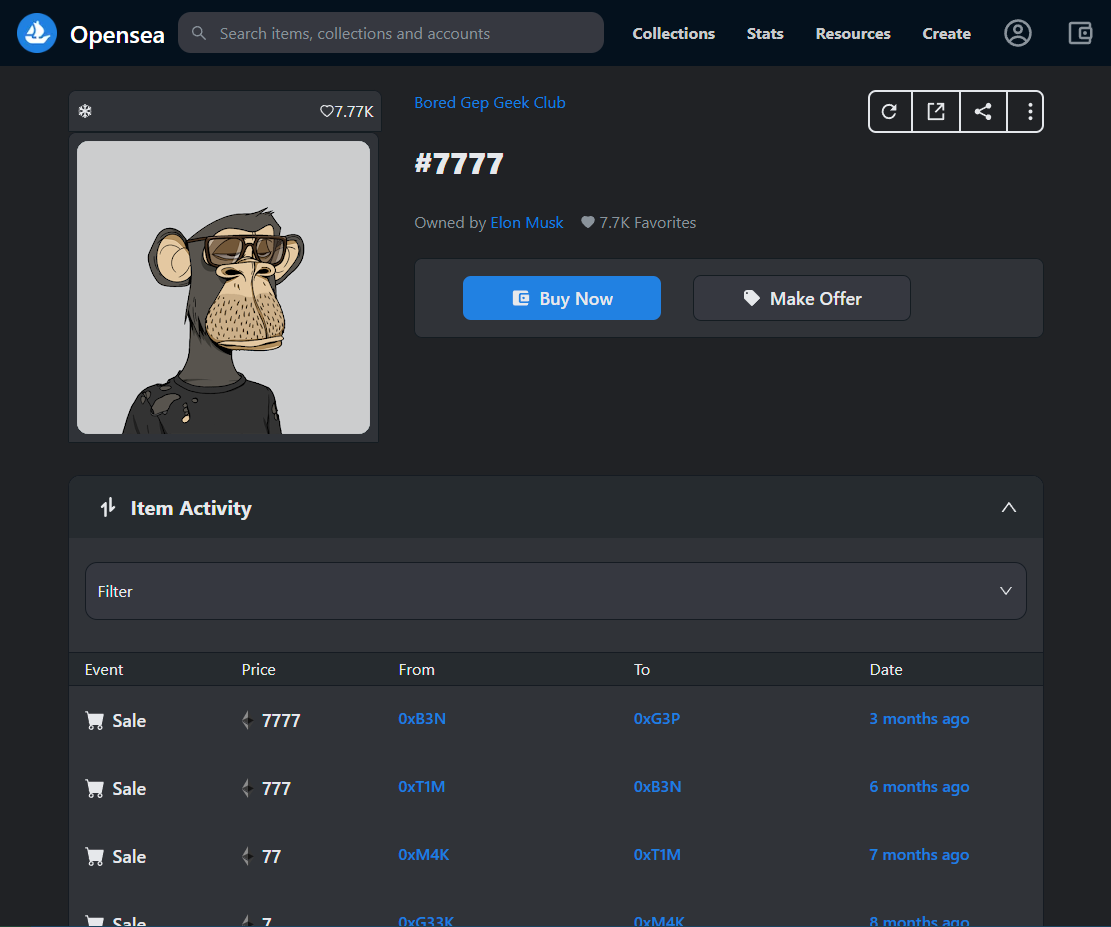Click the Price column header

pyautogui.click(x=259, y=670)
